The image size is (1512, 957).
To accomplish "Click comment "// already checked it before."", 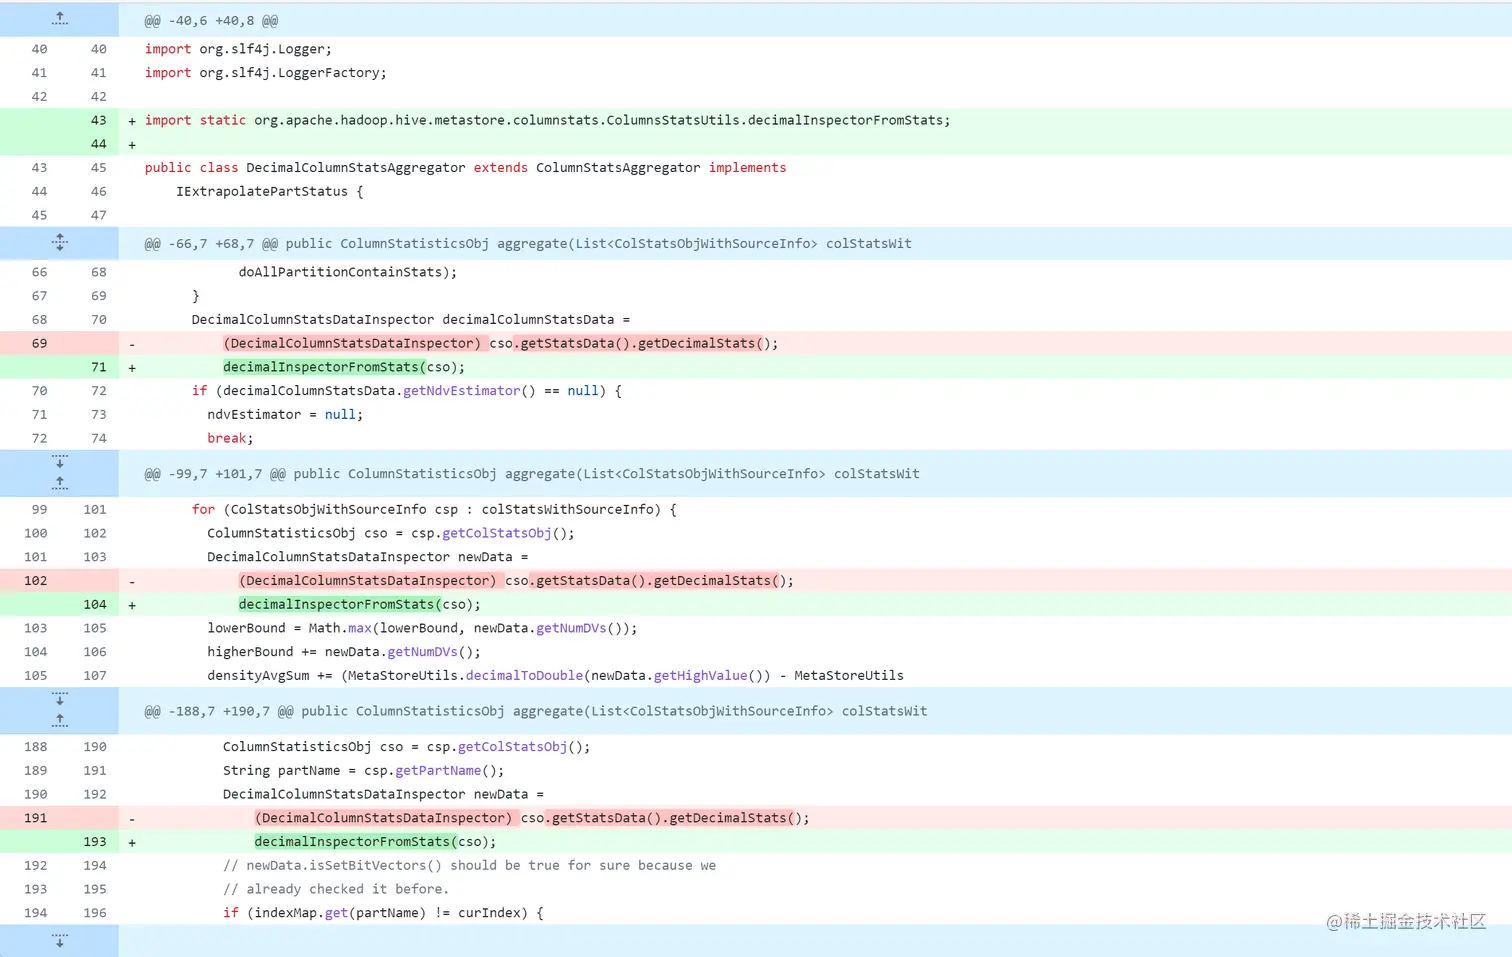I will click(336, 890).
